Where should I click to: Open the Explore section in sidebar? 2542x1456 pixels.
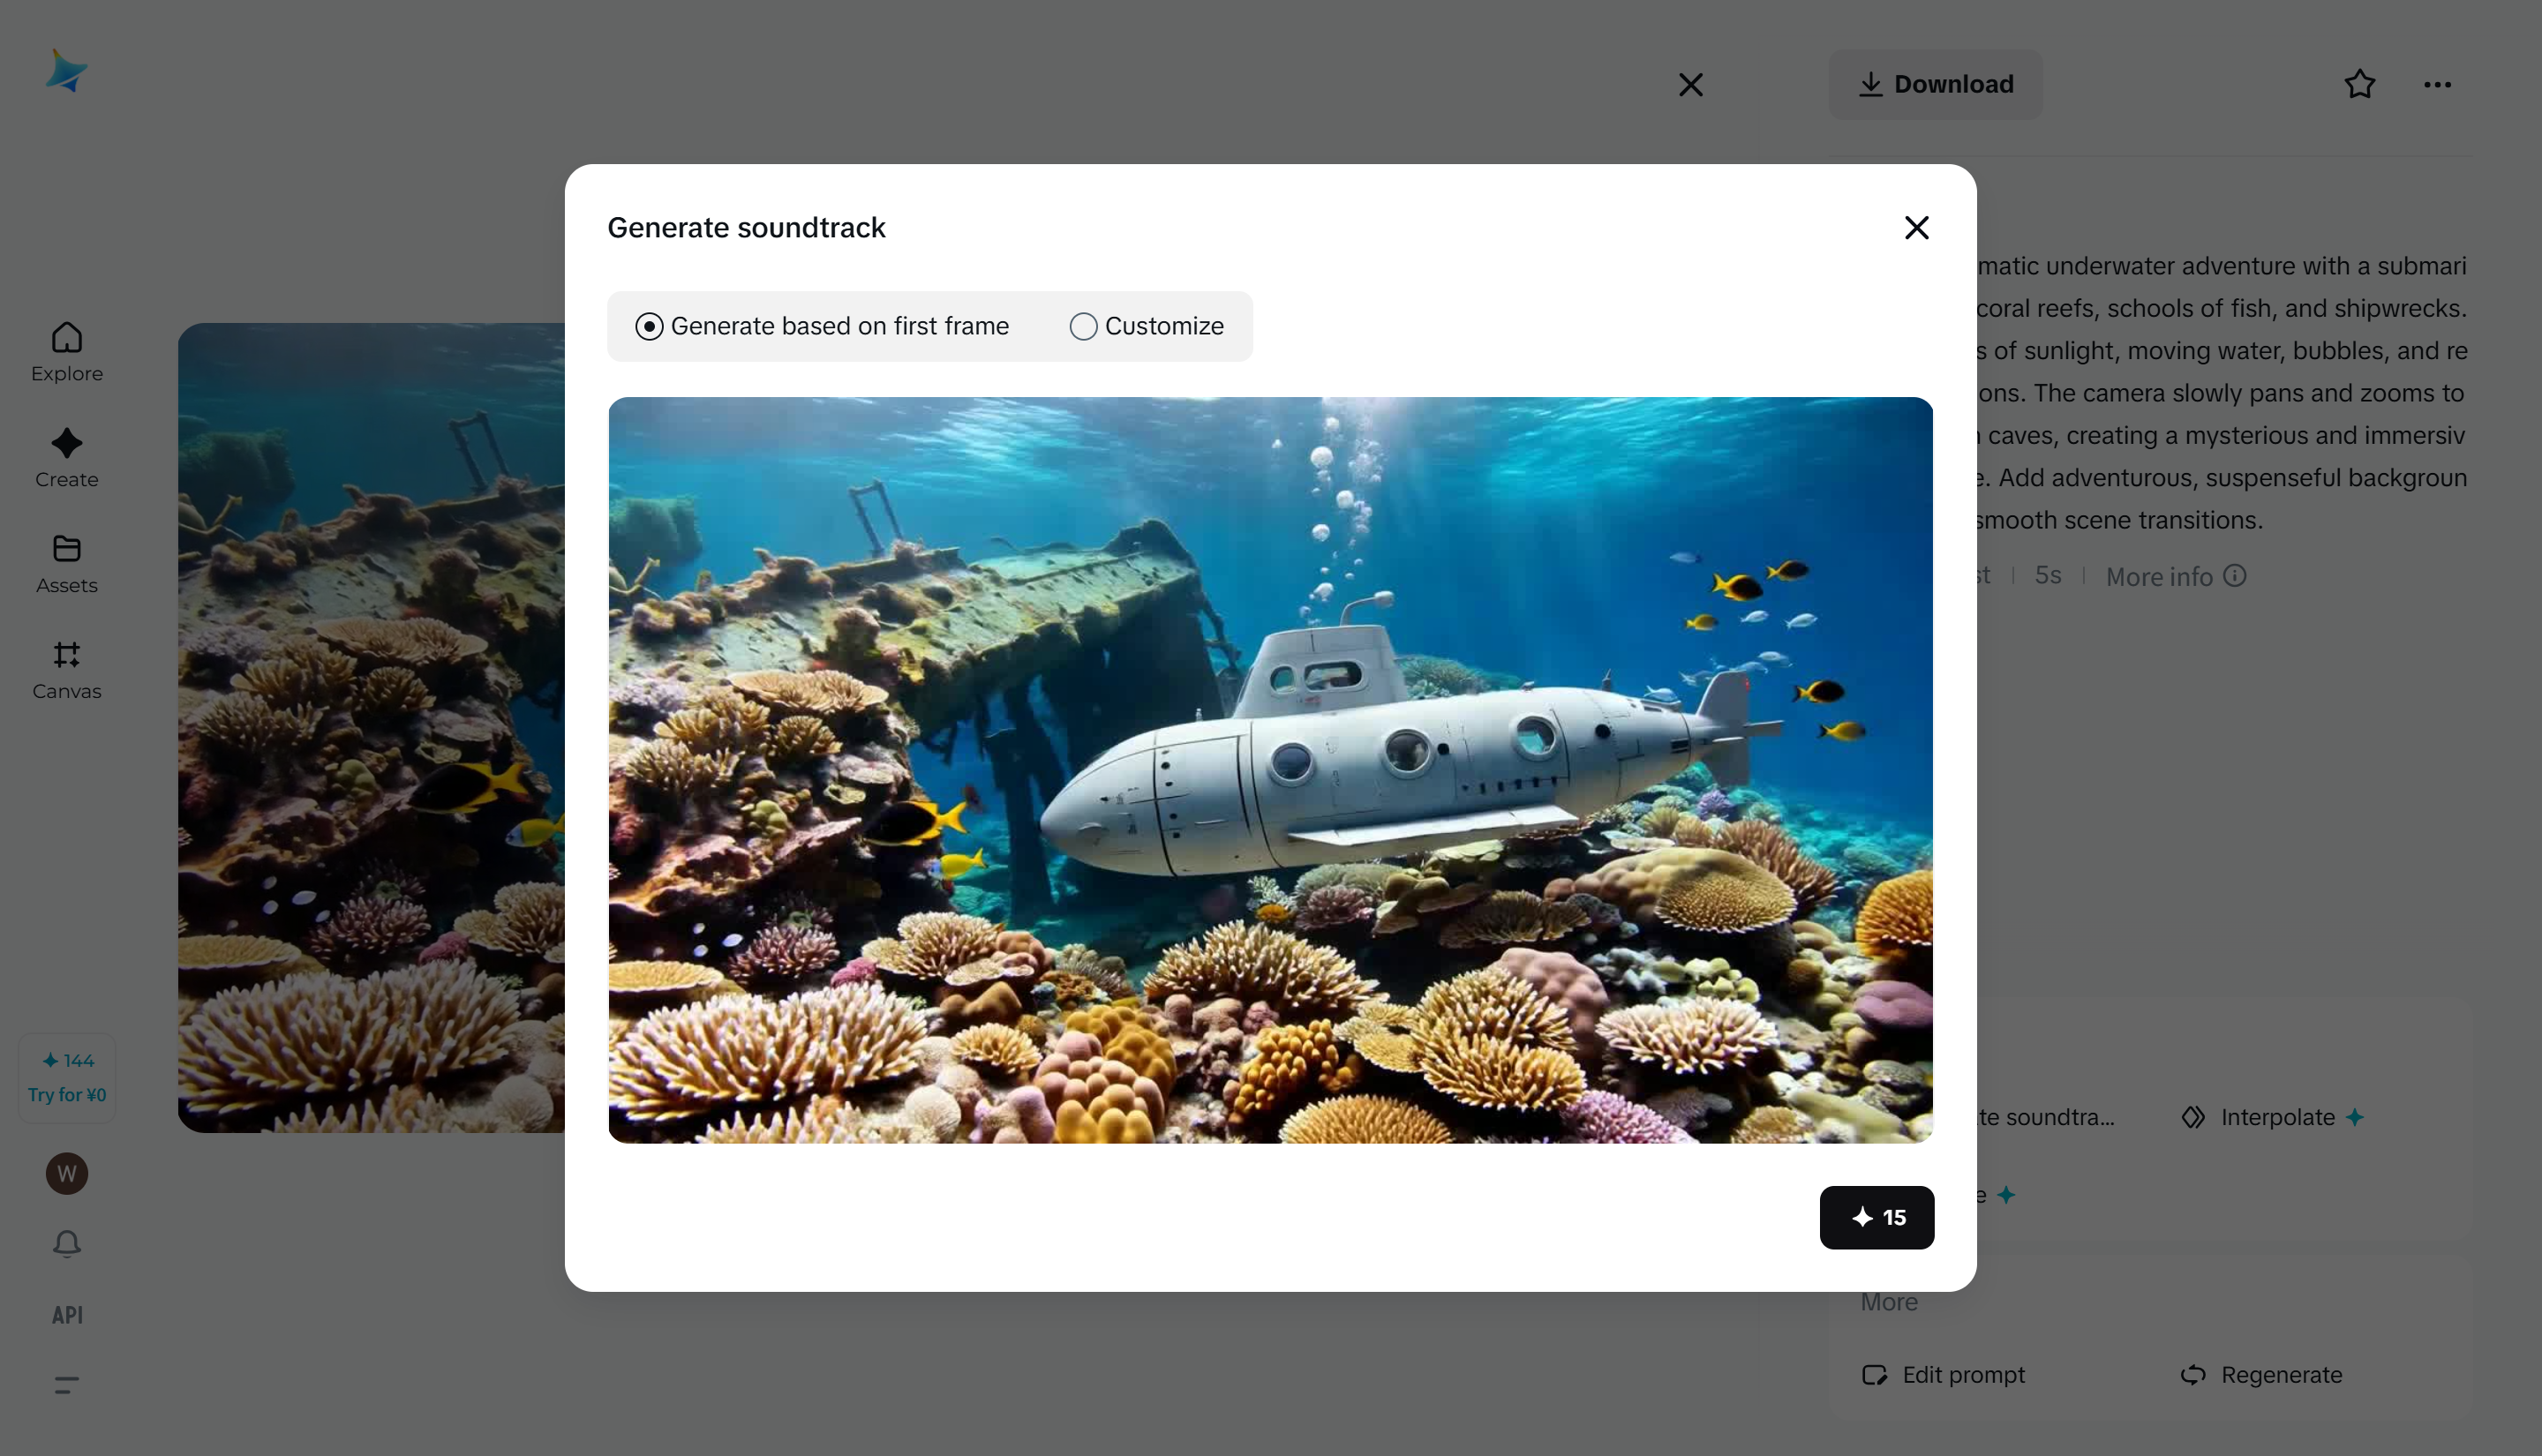[66, 352]
